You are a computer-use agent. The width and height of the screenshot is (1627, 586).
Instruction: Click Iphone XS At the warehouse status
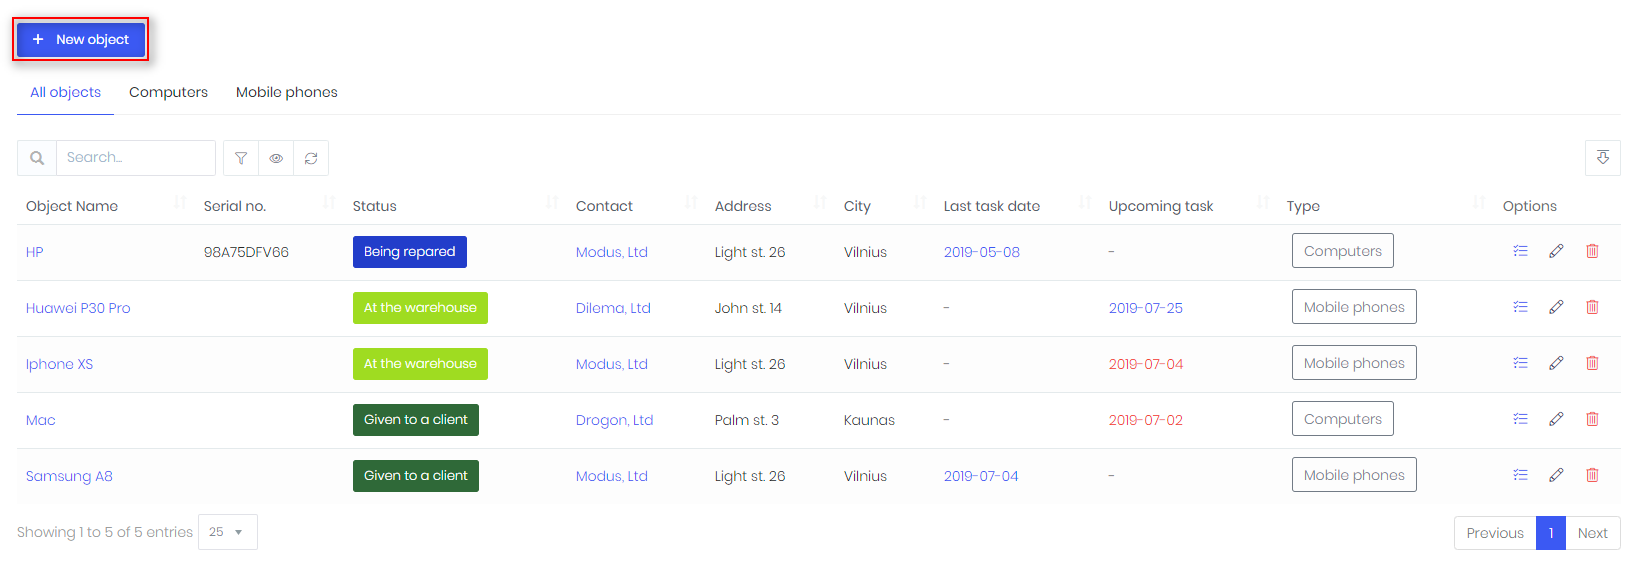420,364
